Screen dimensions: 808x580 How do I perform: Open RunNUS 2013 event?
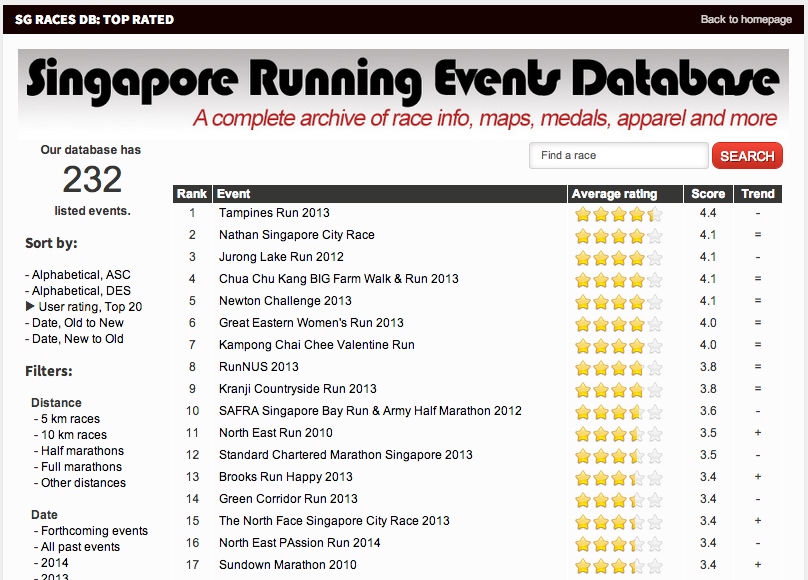(259, 367)
